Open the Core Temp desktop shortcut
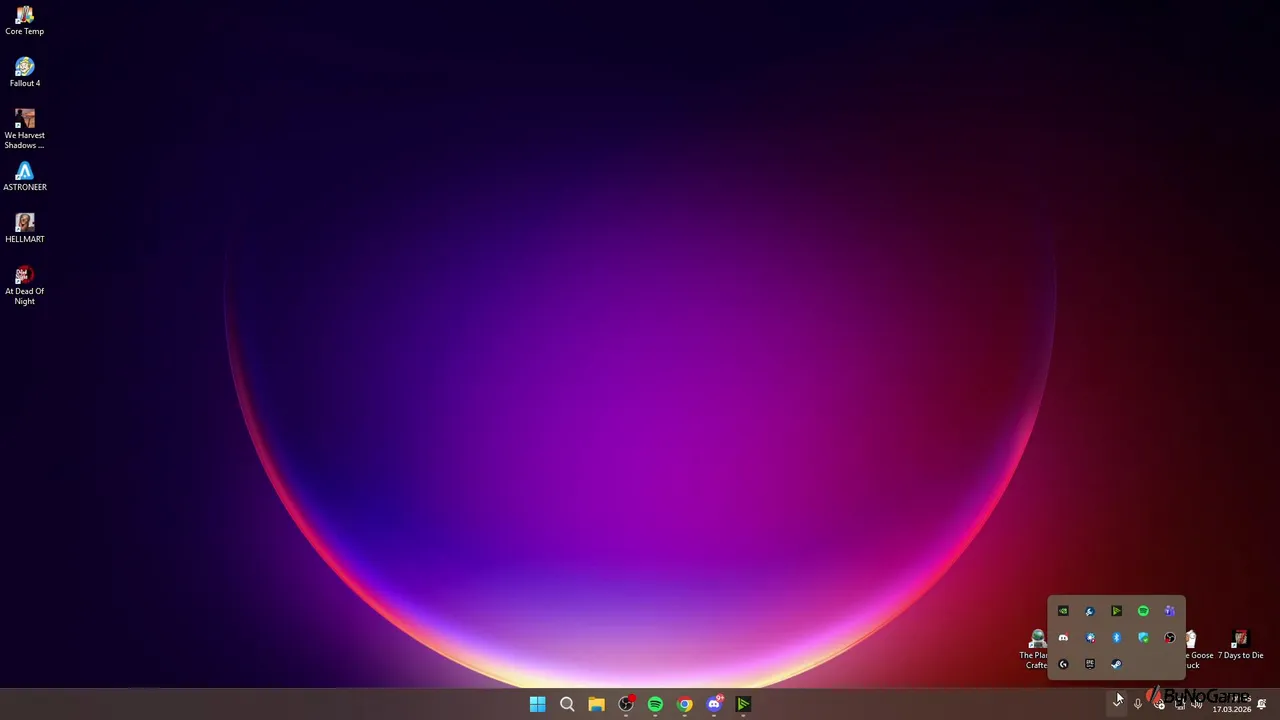 [24, 20]
